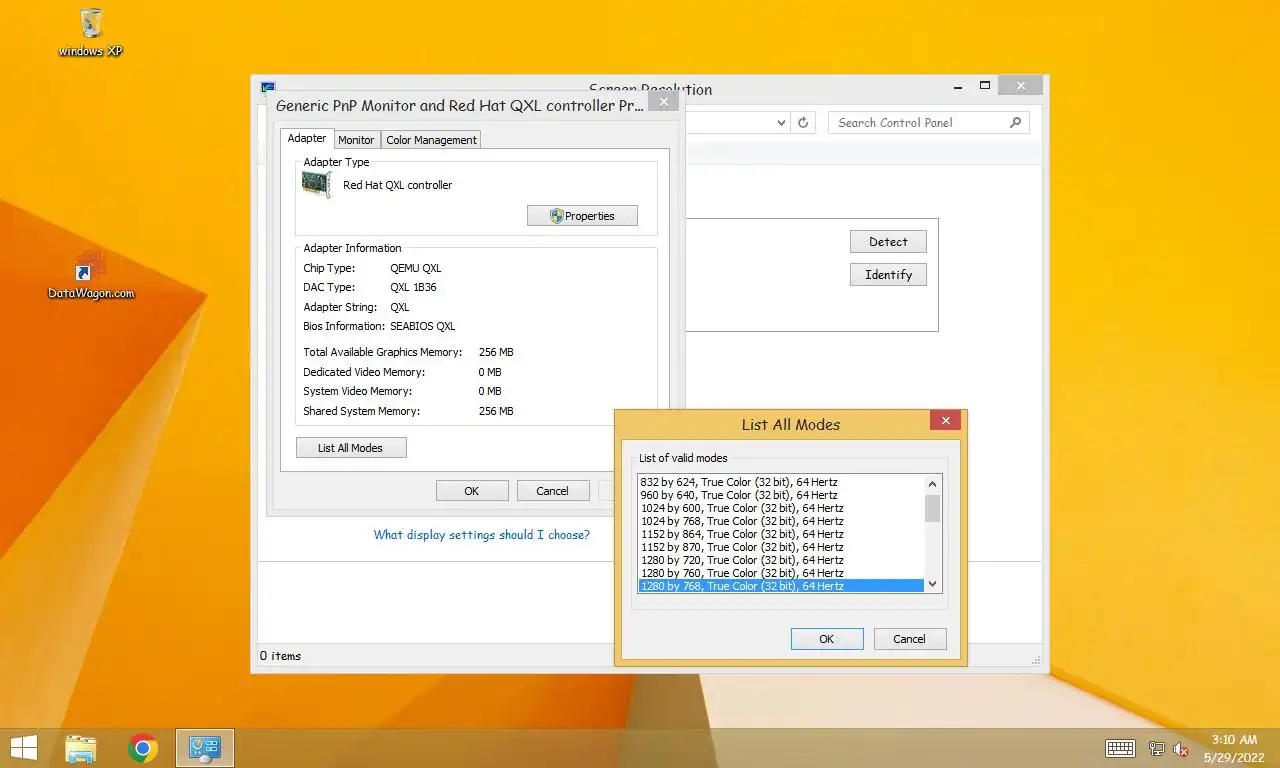
Task: Click the modes list scrollbar thumb
Action: click(933, 508)
